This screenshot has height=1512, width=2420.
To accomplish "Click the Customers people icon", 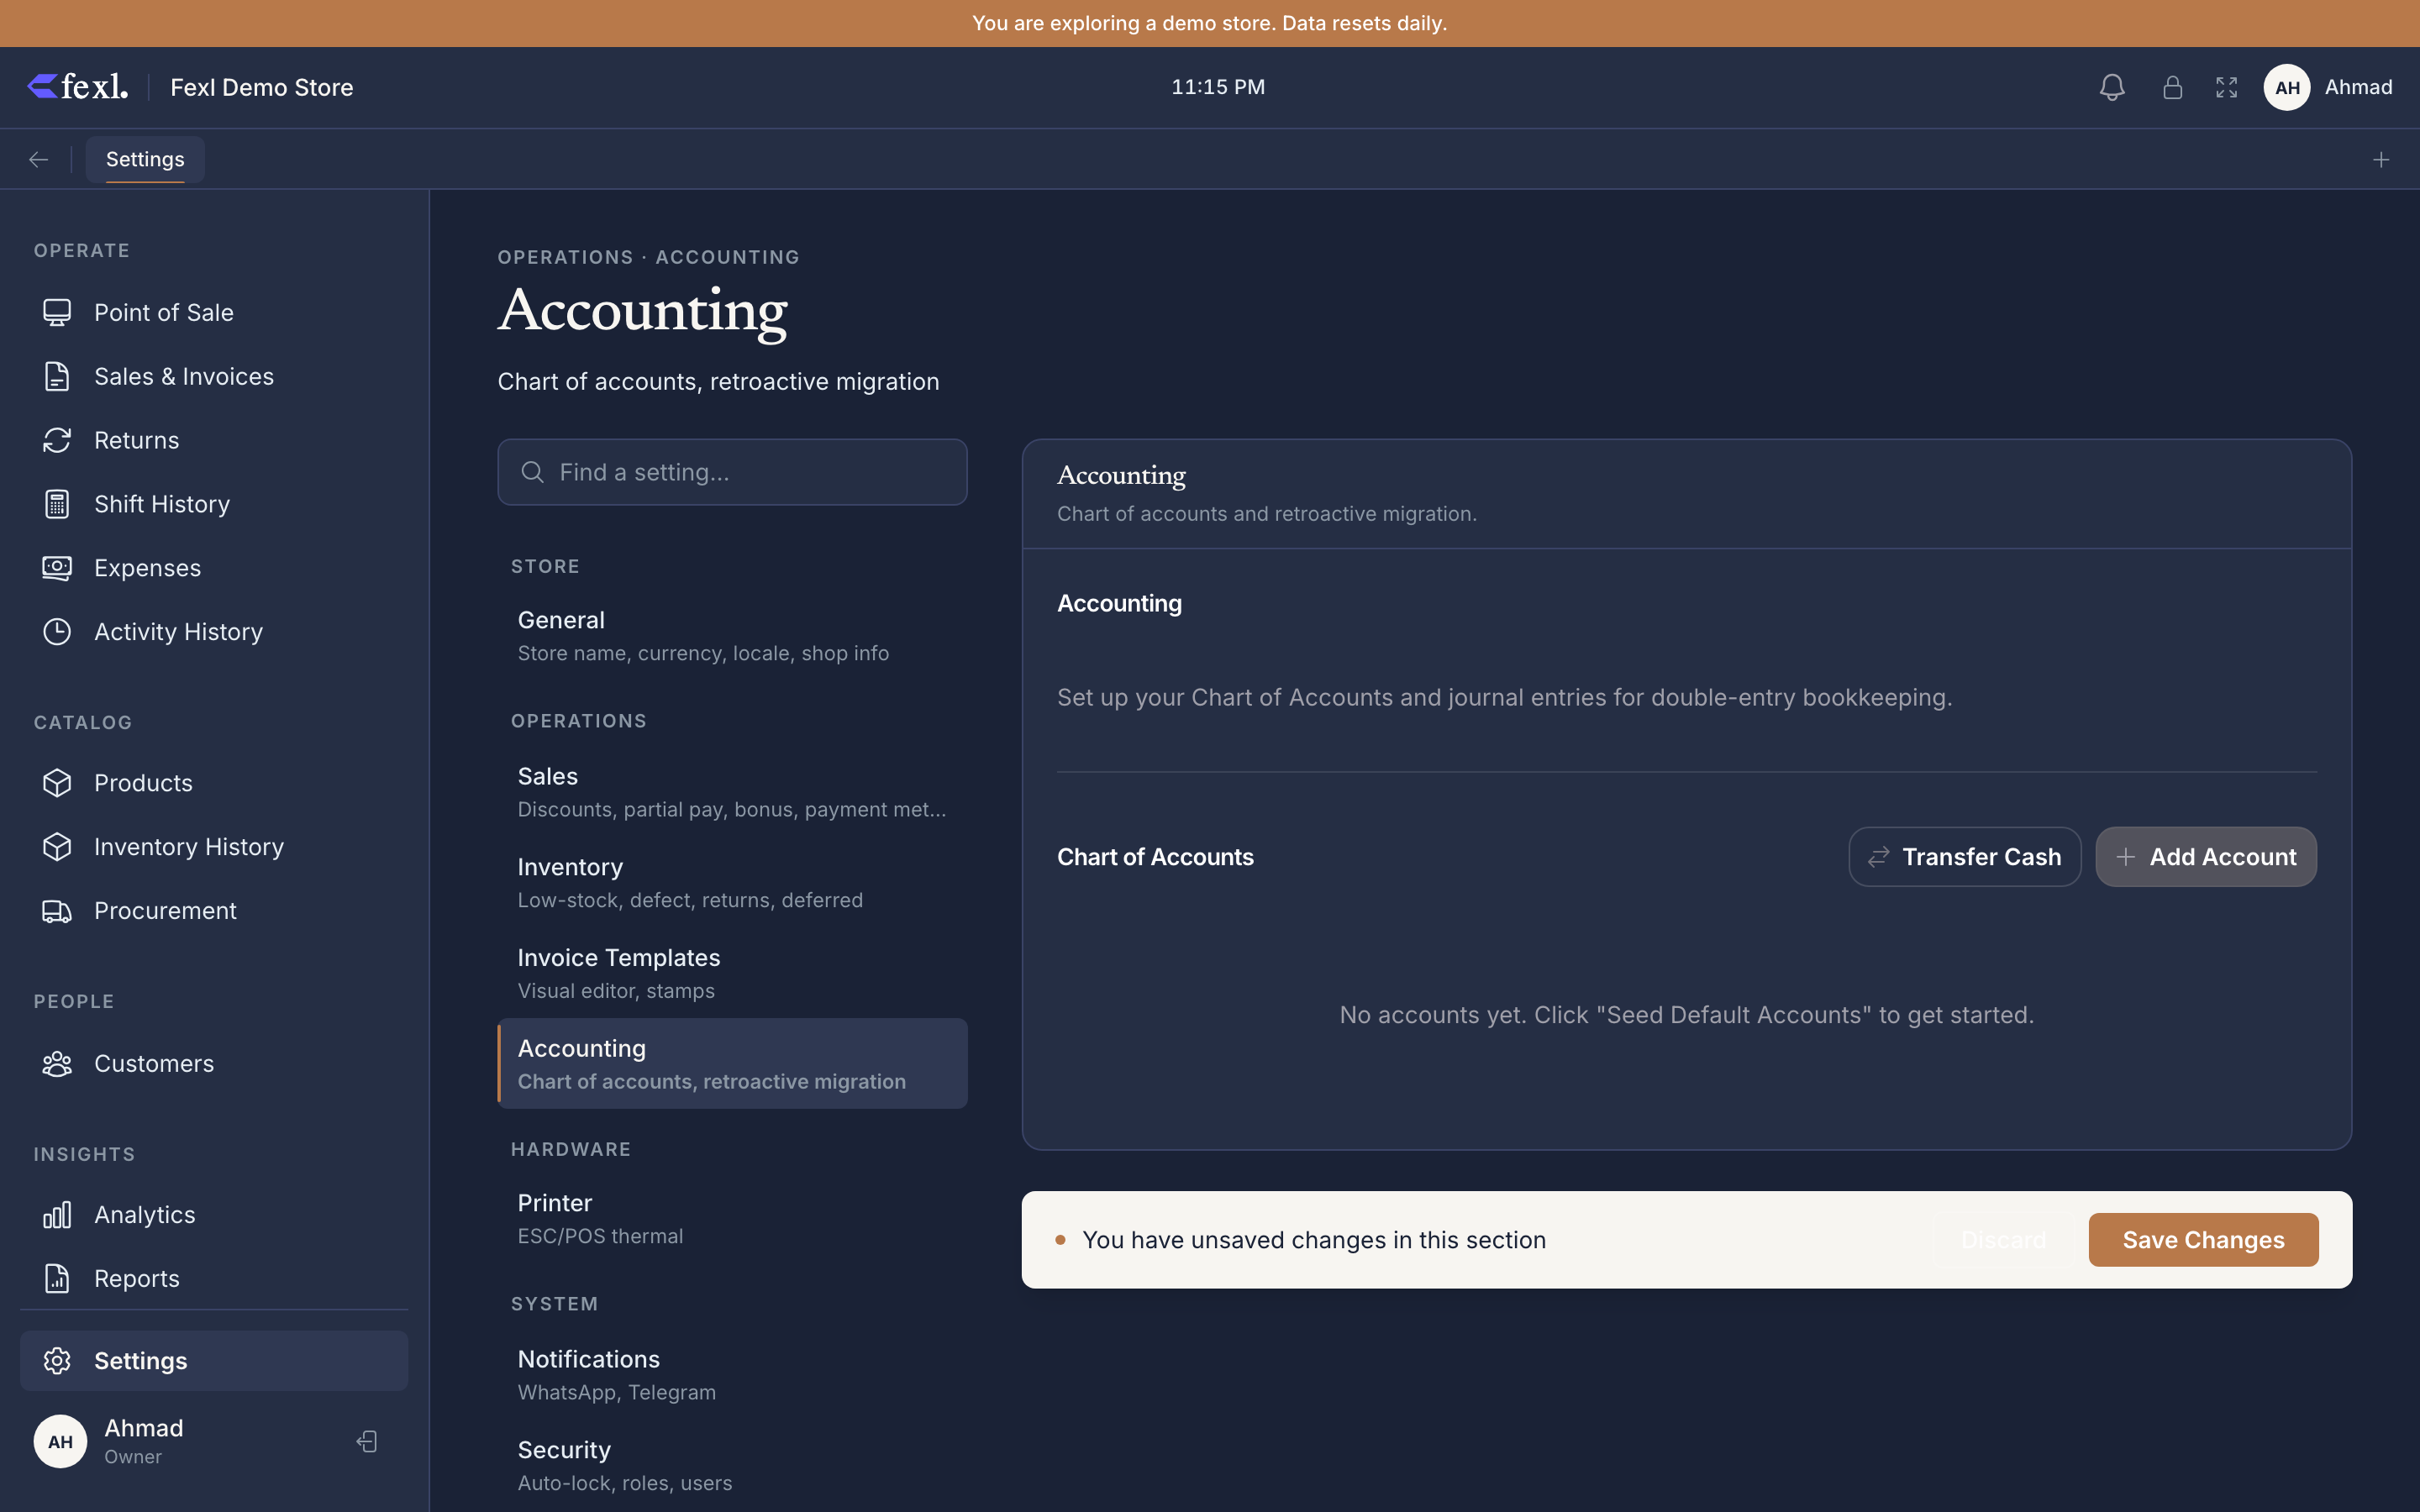I will coord(57,1063).
